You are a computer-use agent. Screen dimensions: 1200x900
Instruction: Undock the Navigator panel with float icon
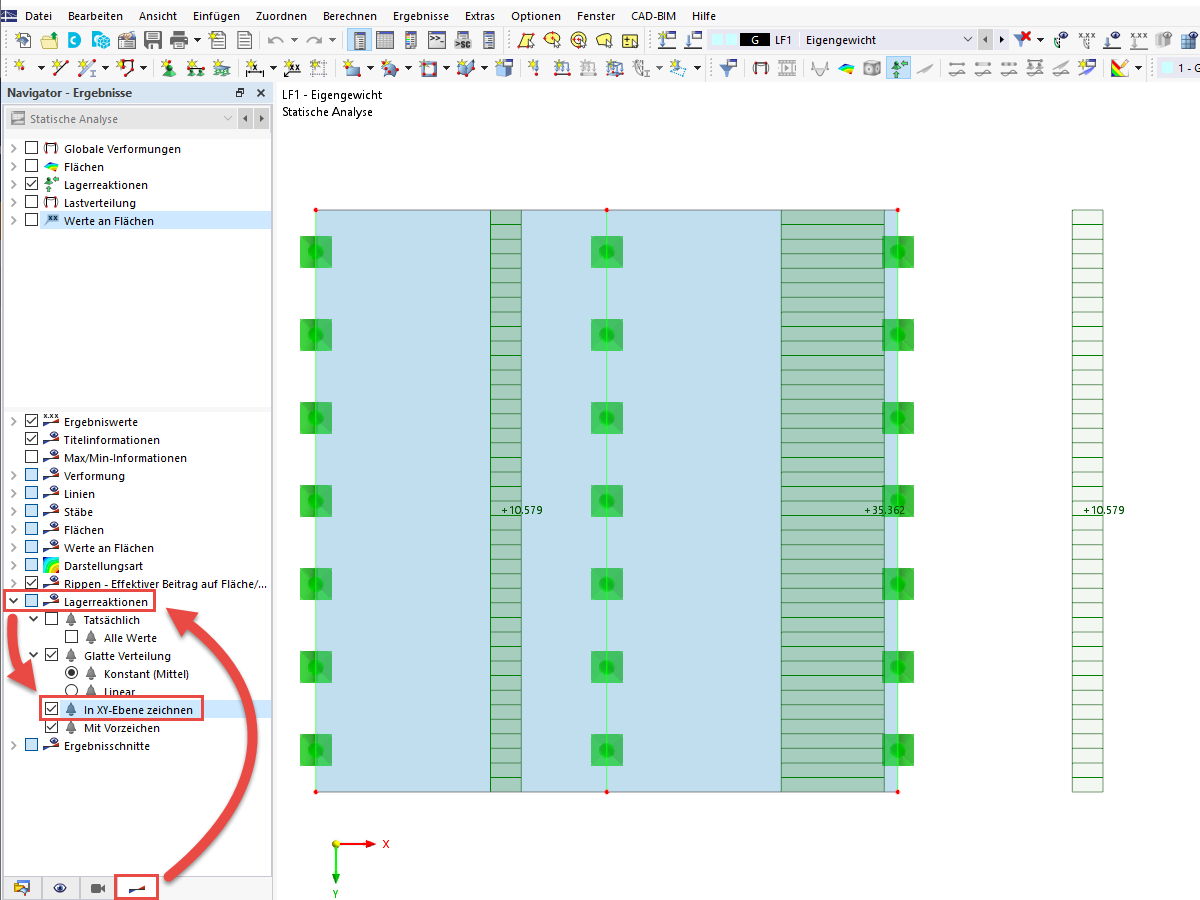[240, 92]
